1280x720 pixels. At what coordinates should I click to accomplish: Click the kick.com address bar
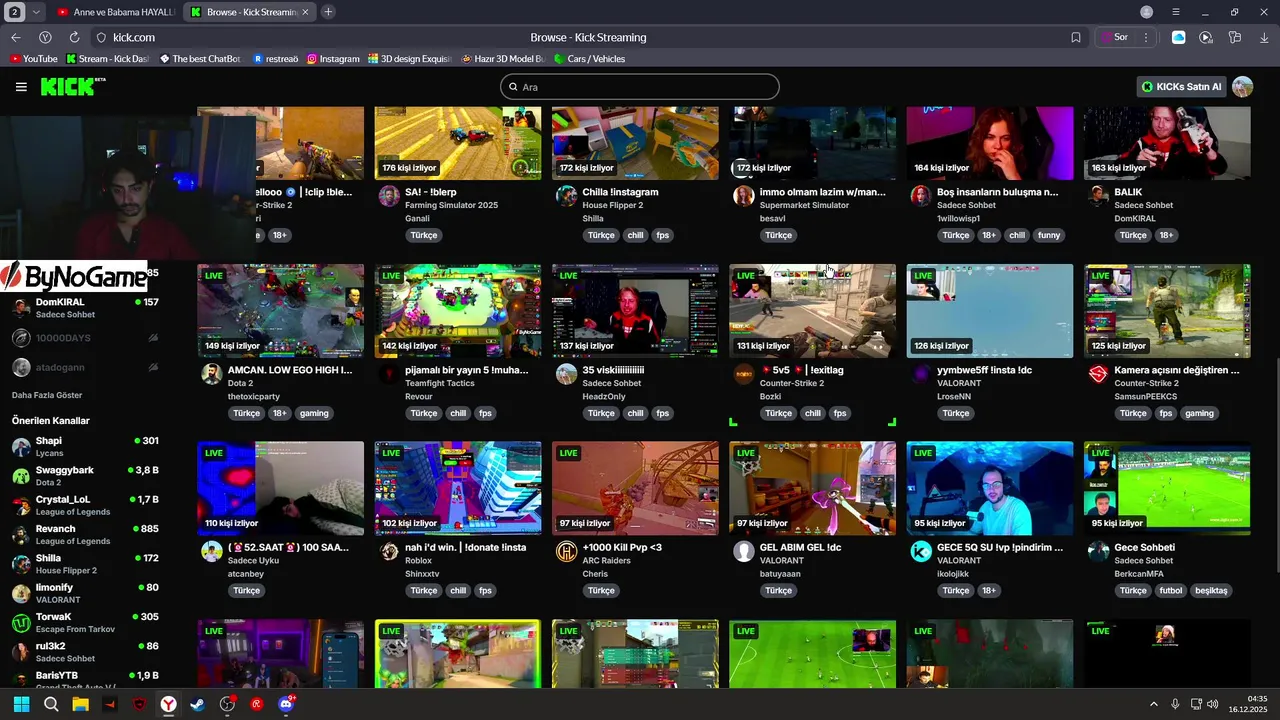tap(580, 37)
